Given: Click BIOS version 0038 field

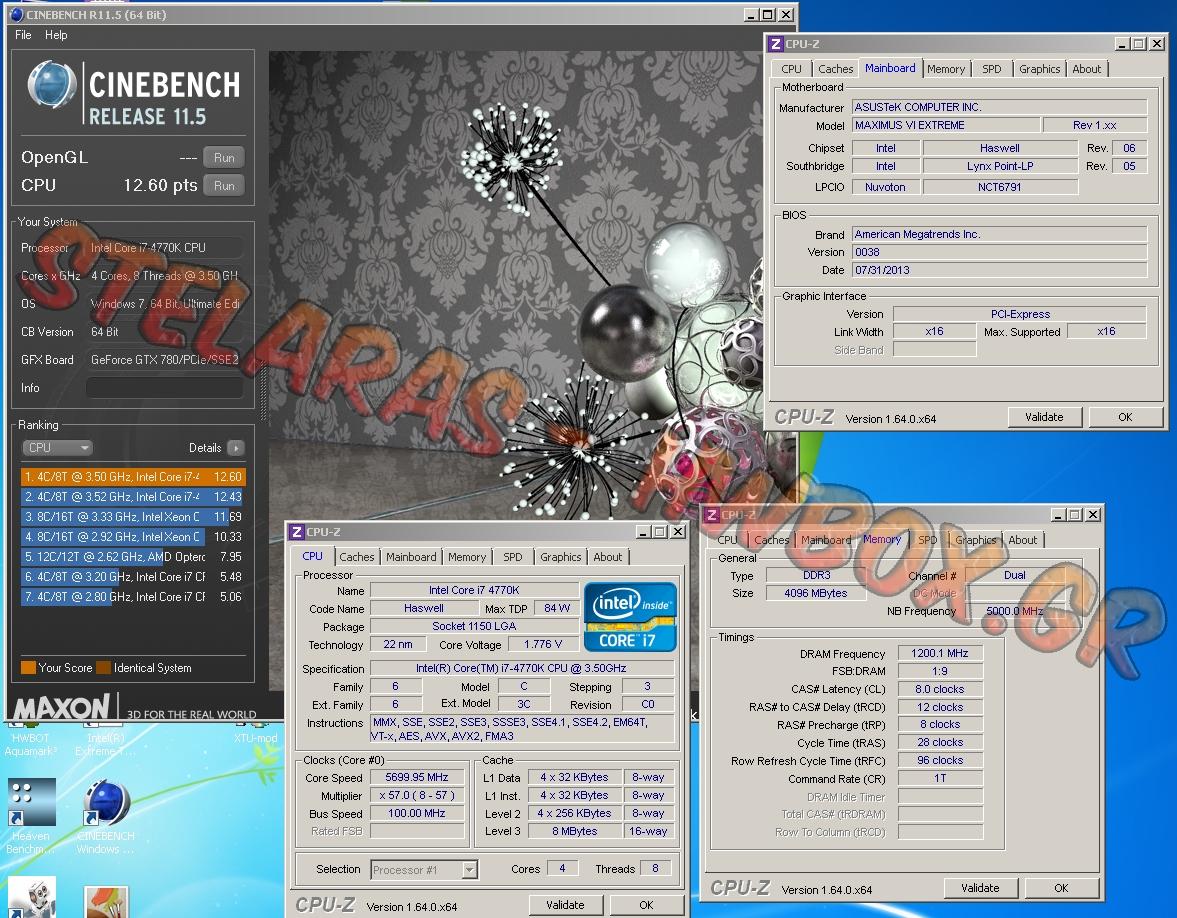Looking at the screenshot, I should 999,252.
